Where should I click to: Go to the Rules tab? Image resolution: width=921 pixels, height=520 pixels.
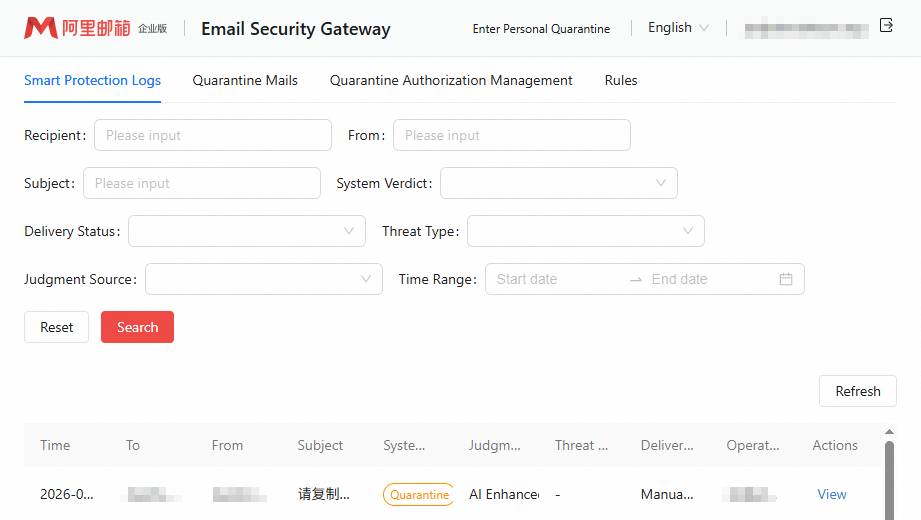point(621,80)
